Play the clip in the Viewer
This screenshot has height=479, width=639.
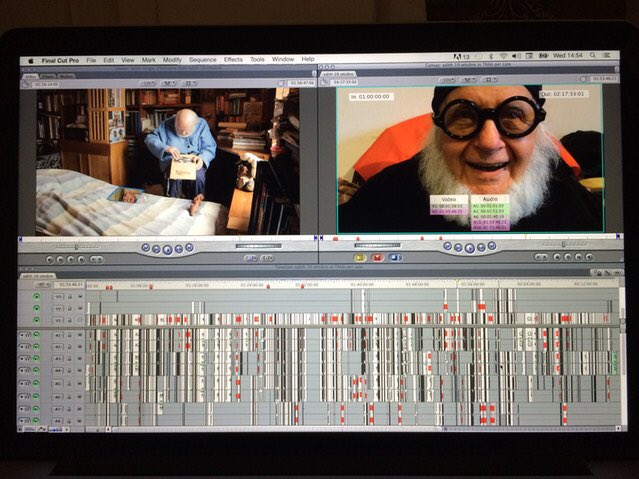pyautogui.click(x=167, y=250)
